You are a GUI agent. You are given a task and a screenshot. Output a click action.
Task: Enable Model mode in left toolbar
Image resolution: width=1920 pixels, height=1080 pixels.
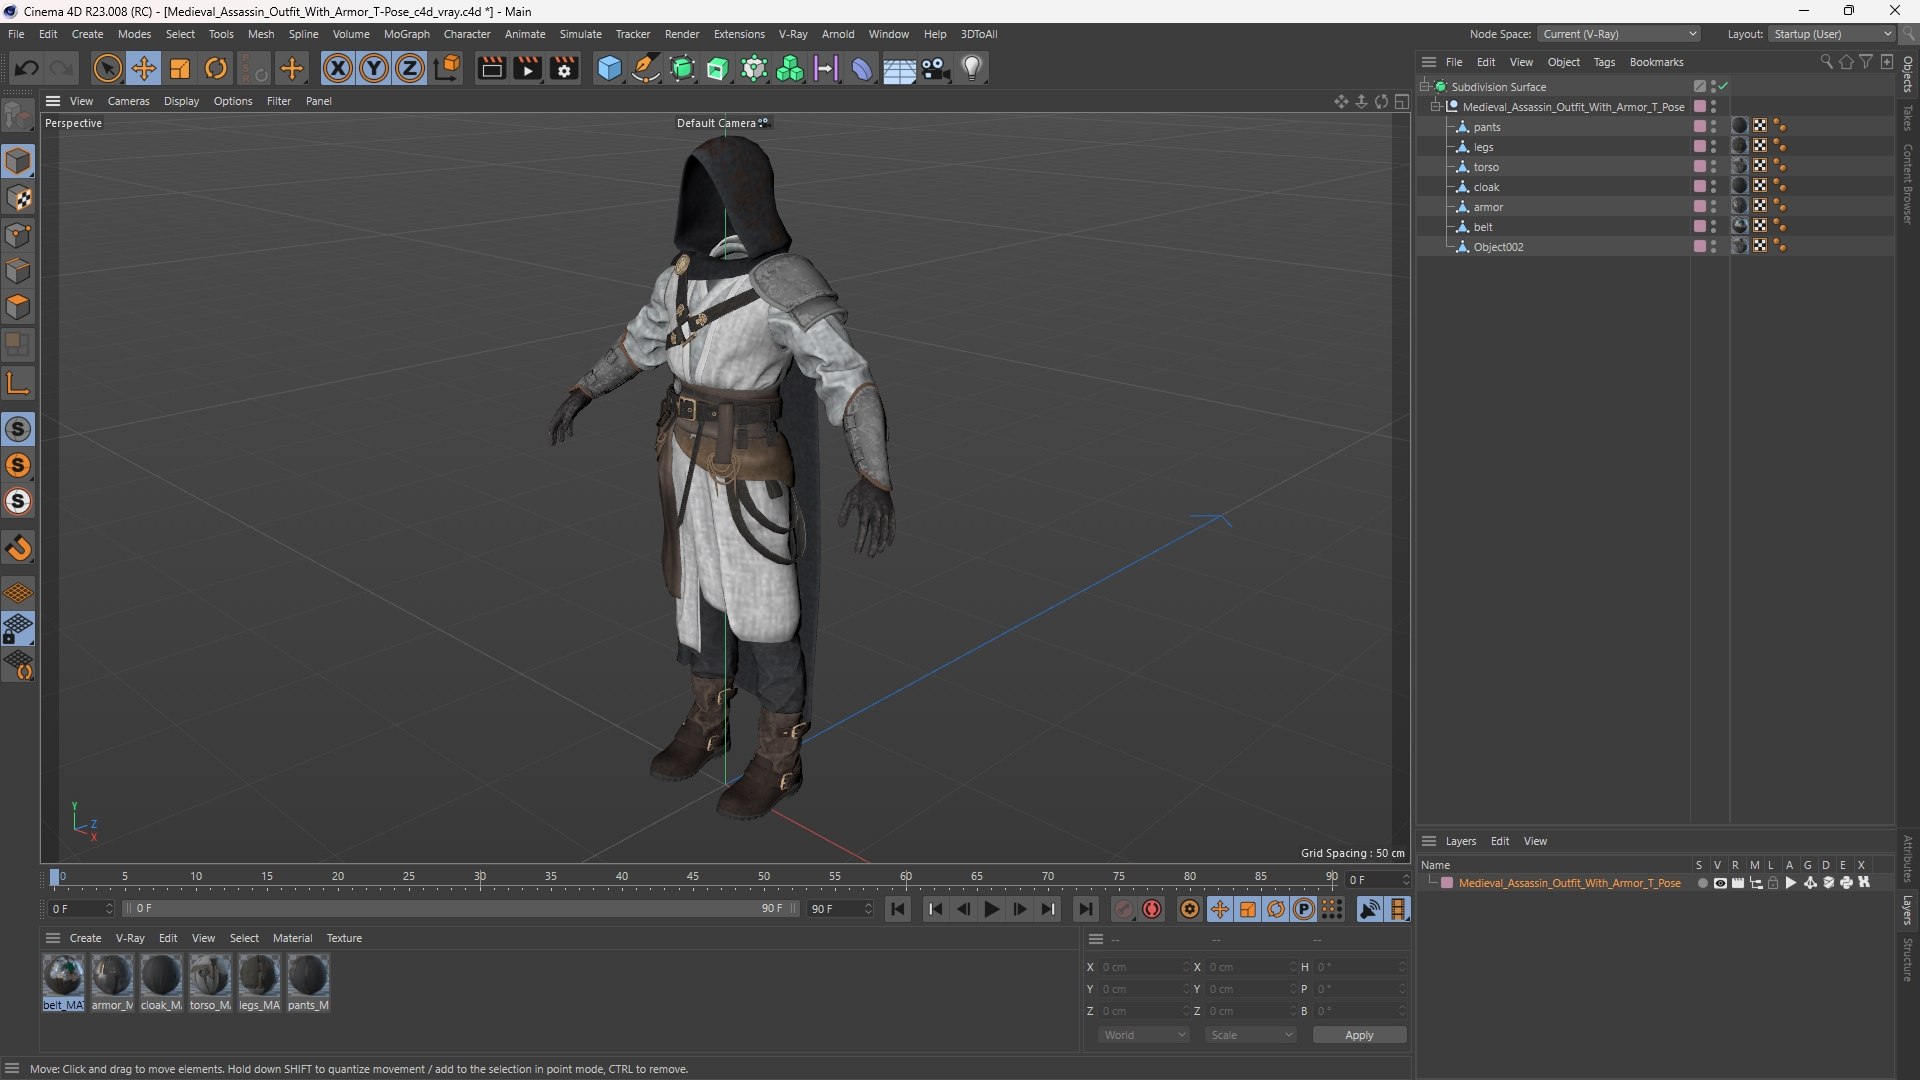(18, 161)
